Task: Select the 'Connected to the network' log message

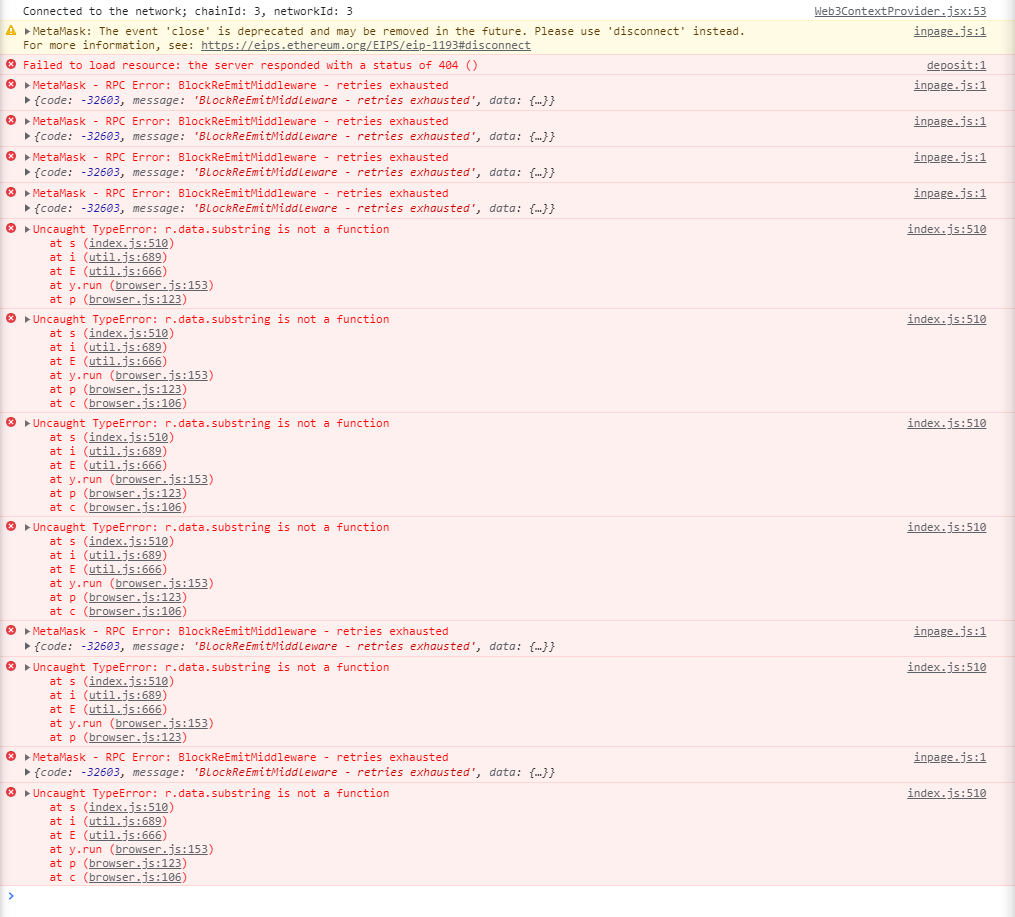Action: [x=188, y=11]
